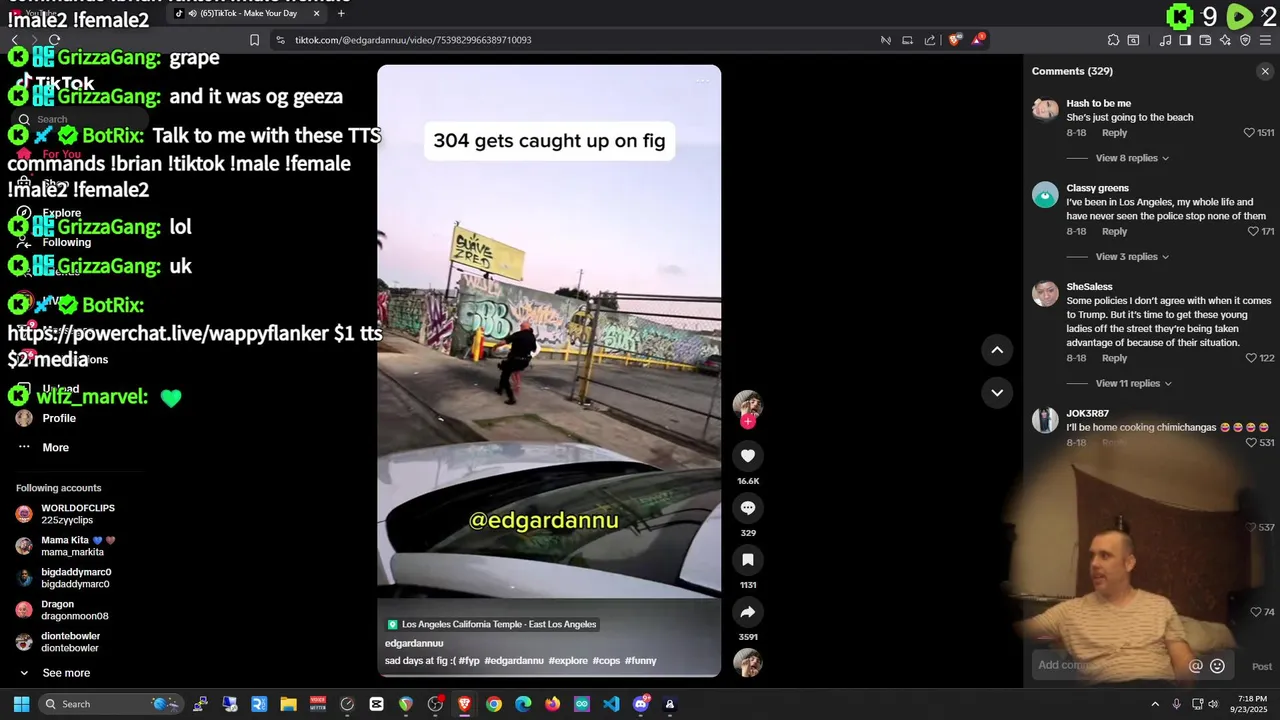Reply to 'Hash to be me' comment
The image size is (1280, 720).
[1114, 133]
